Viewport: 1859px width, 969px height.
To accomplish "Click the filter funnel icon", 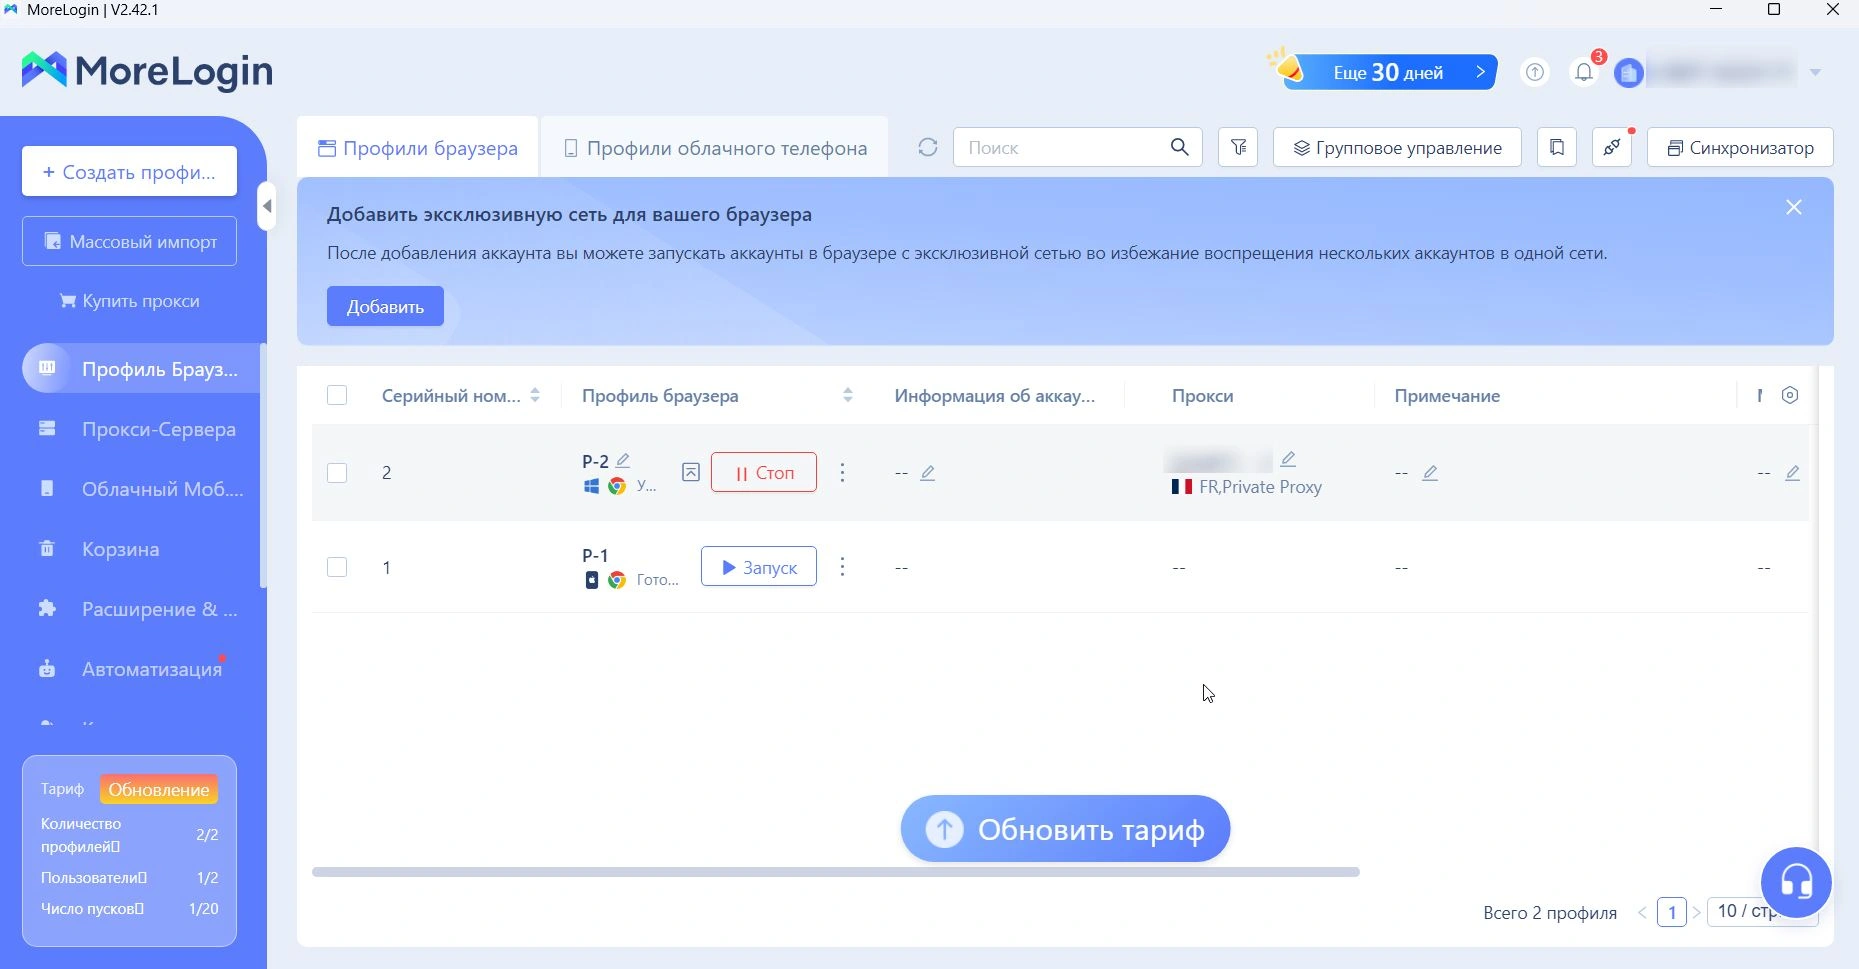I will pyautogui.click(x=1238, y=148).
